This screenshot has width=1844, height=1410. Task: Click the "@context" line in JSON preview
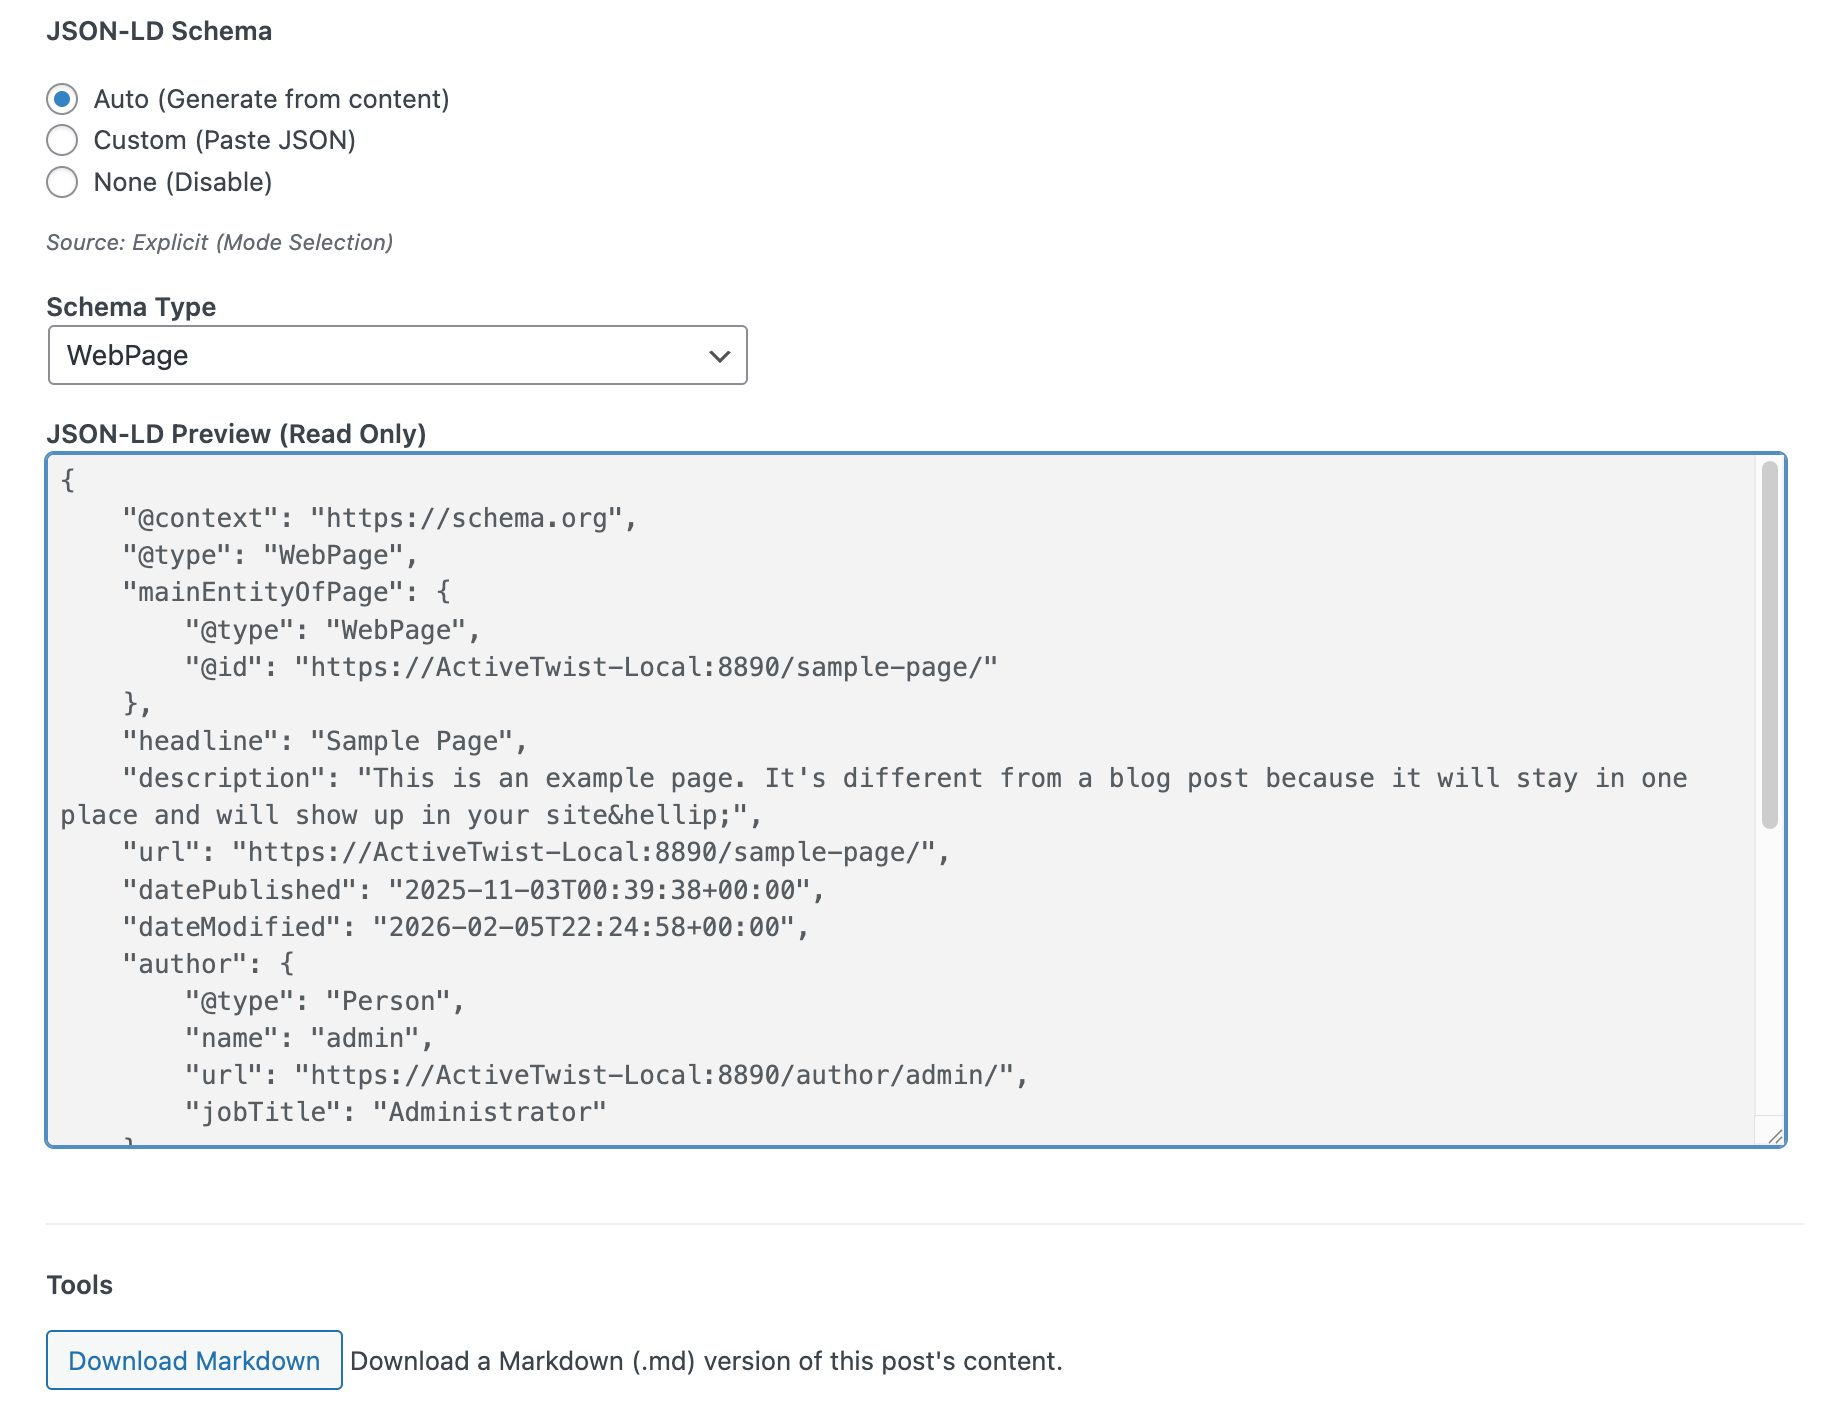pyautogui.click(x=378, y=518)
